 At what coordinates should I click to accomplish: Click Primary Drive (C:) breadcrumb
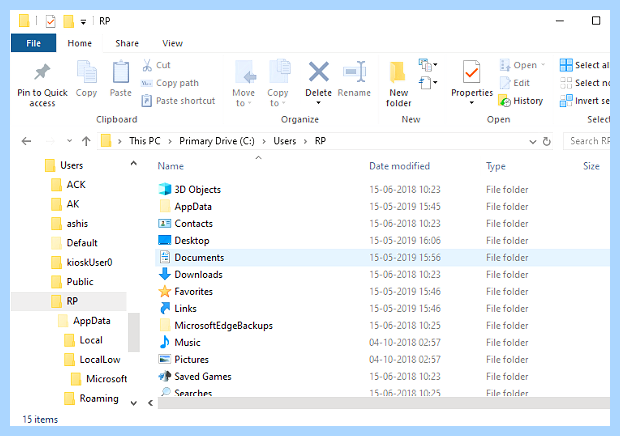pos(217,141)
